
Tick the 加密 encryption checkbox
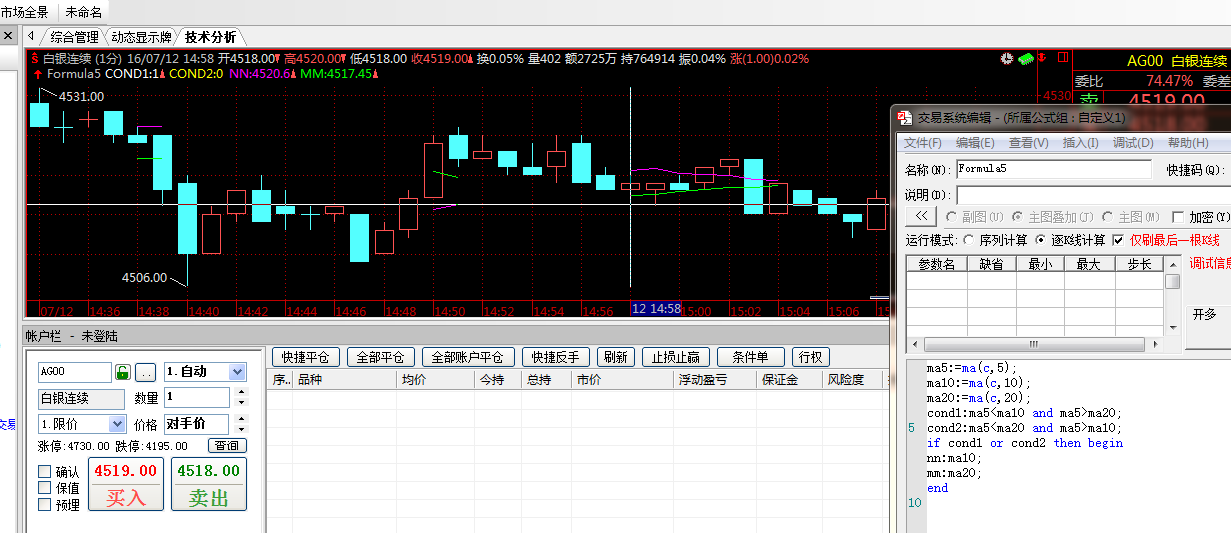coord(1178,217)
